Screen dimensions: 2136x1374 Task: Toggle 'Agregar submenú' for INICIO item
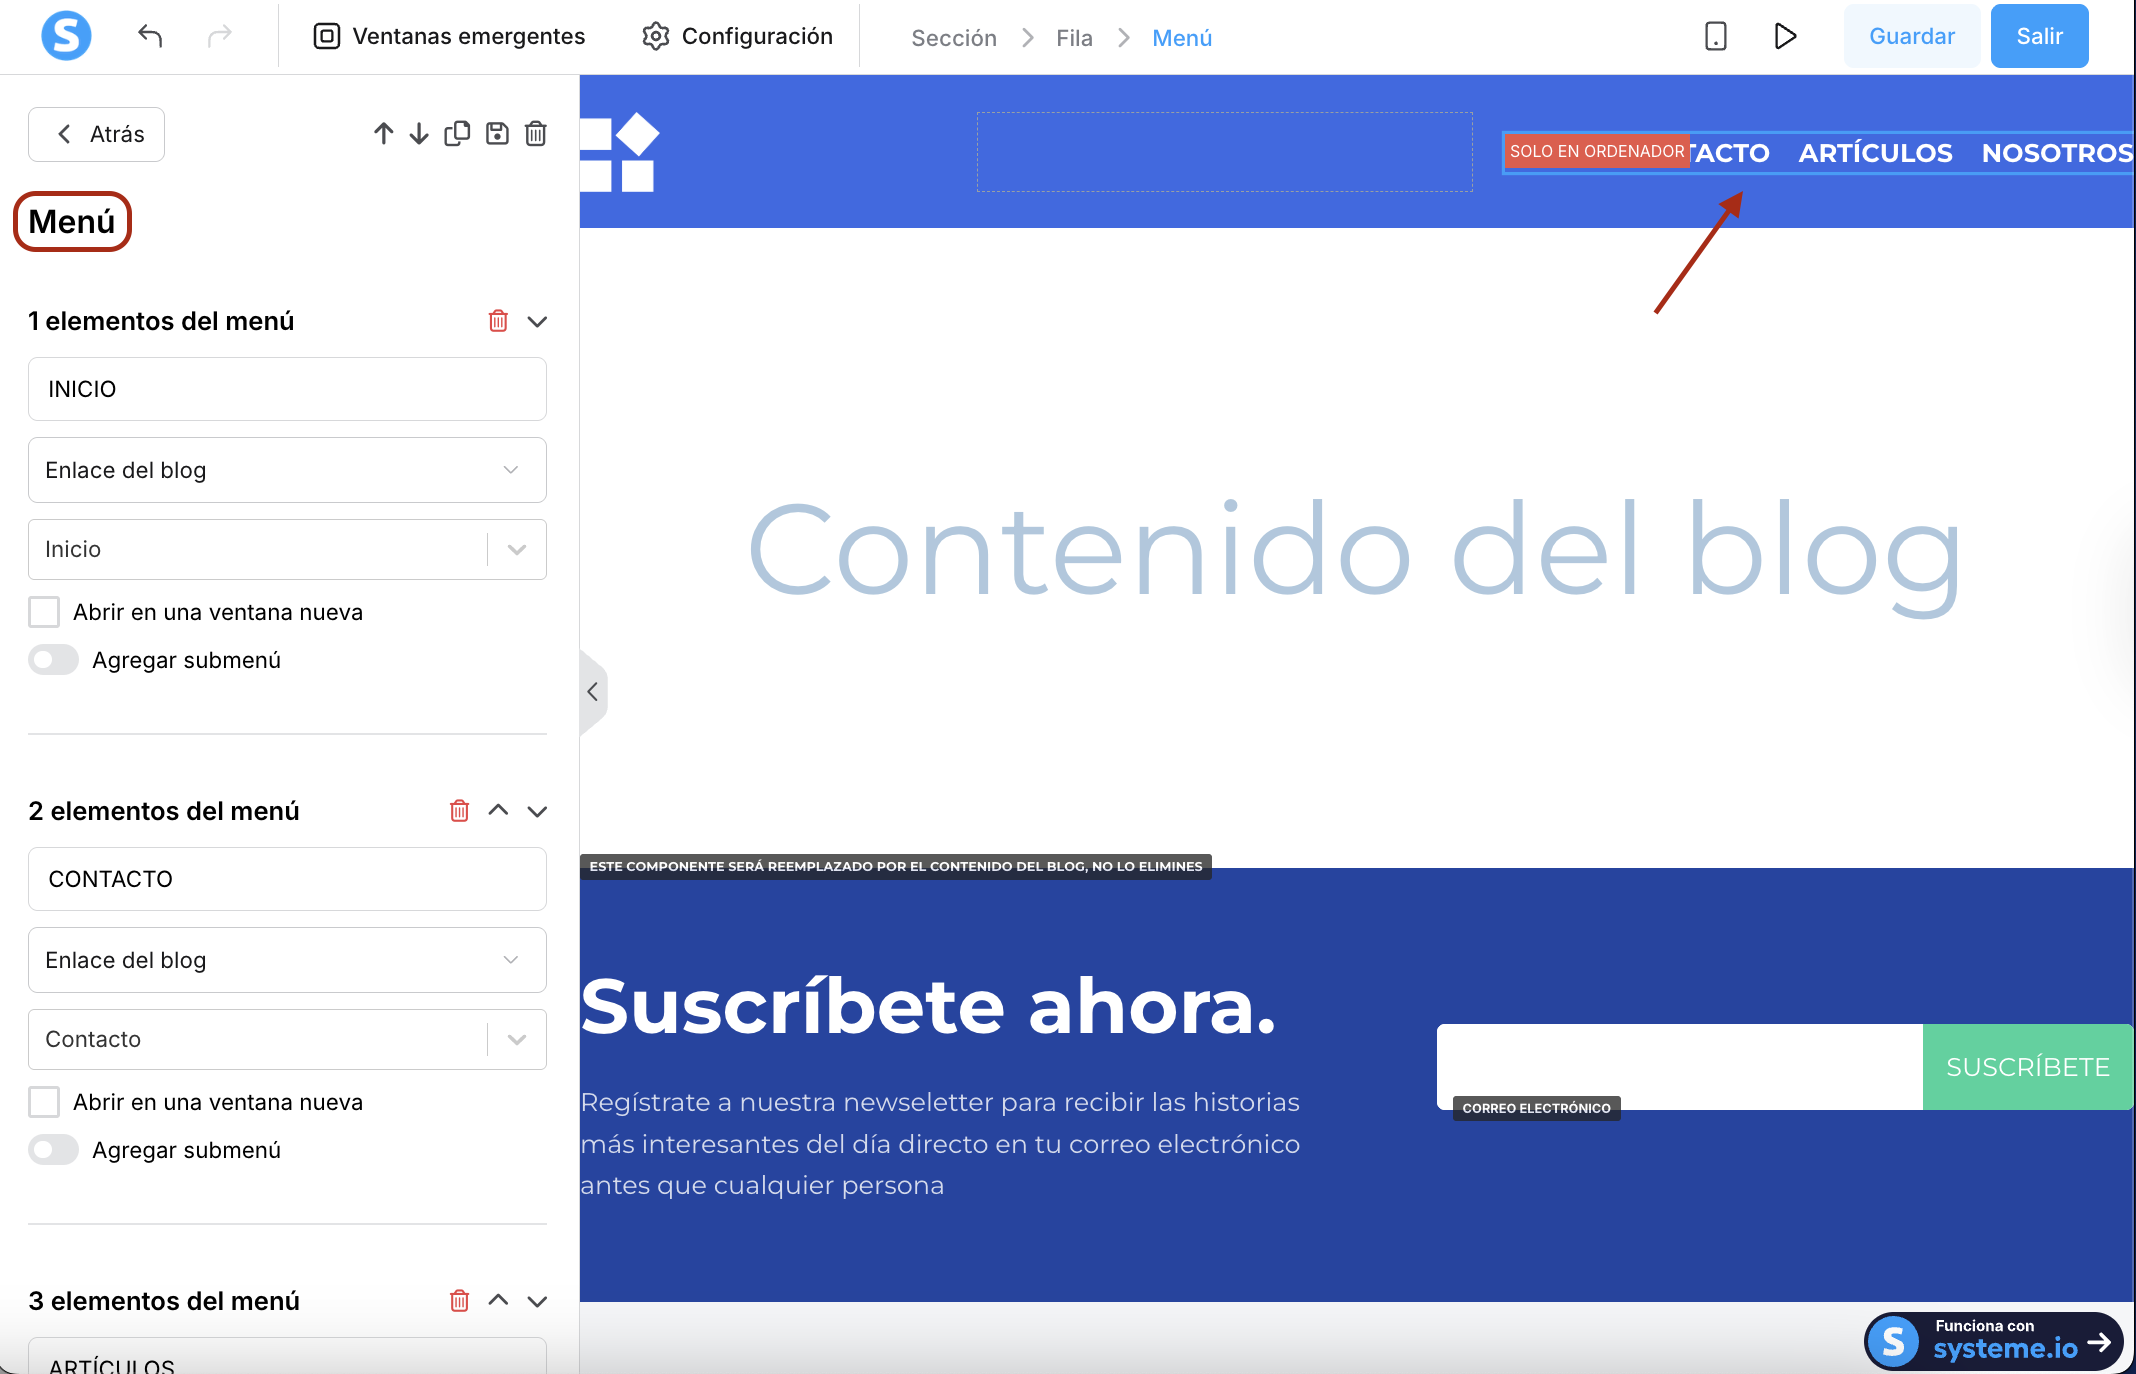pyautogui.click(x=54, y=660)
